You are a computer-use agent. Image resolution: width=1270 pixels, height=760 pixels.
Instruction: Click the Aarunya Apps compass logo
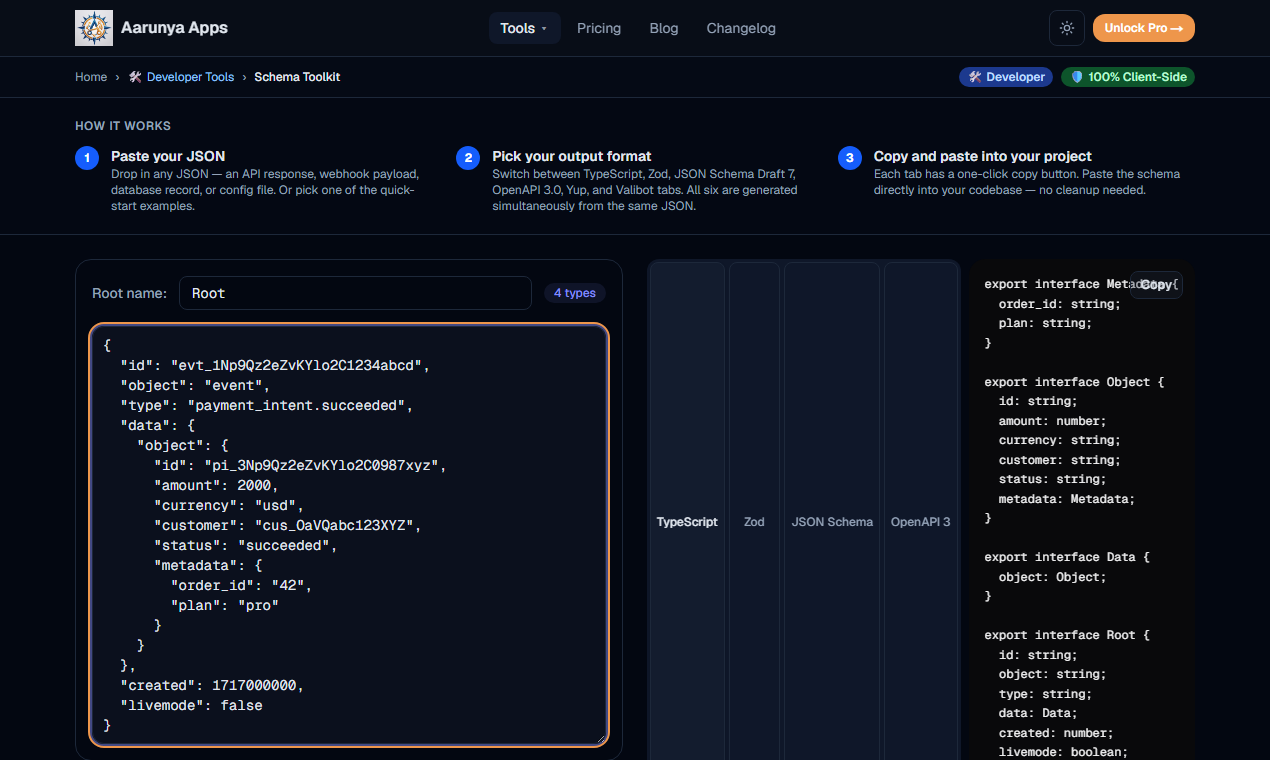pos(94,28)
